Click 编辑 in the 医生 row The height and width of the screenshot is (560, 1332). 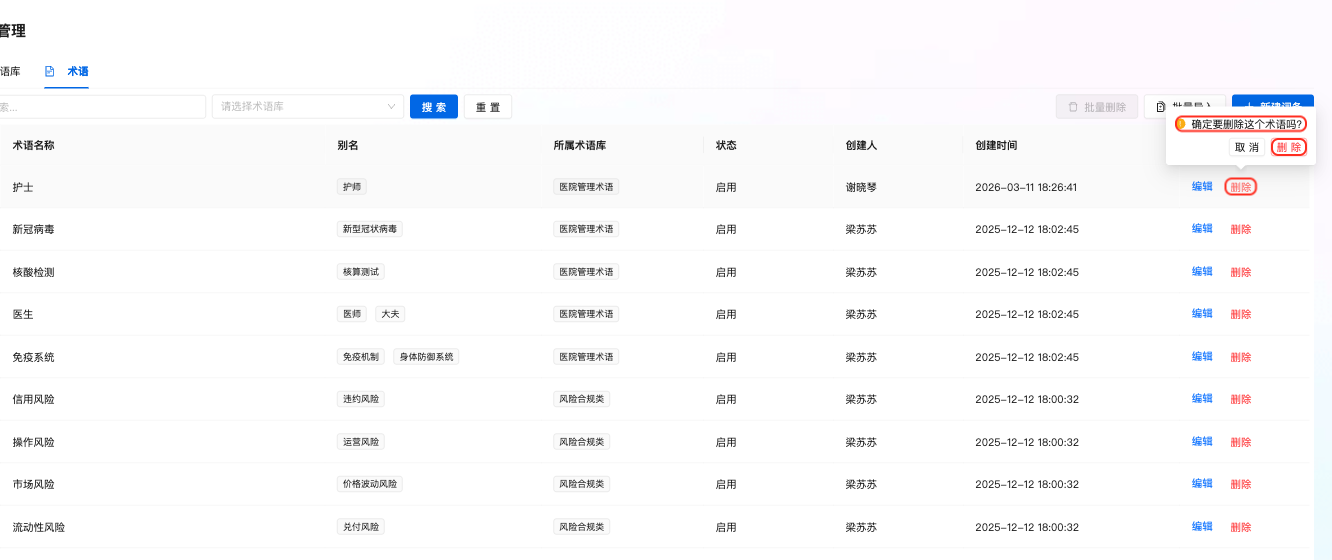1202,314
